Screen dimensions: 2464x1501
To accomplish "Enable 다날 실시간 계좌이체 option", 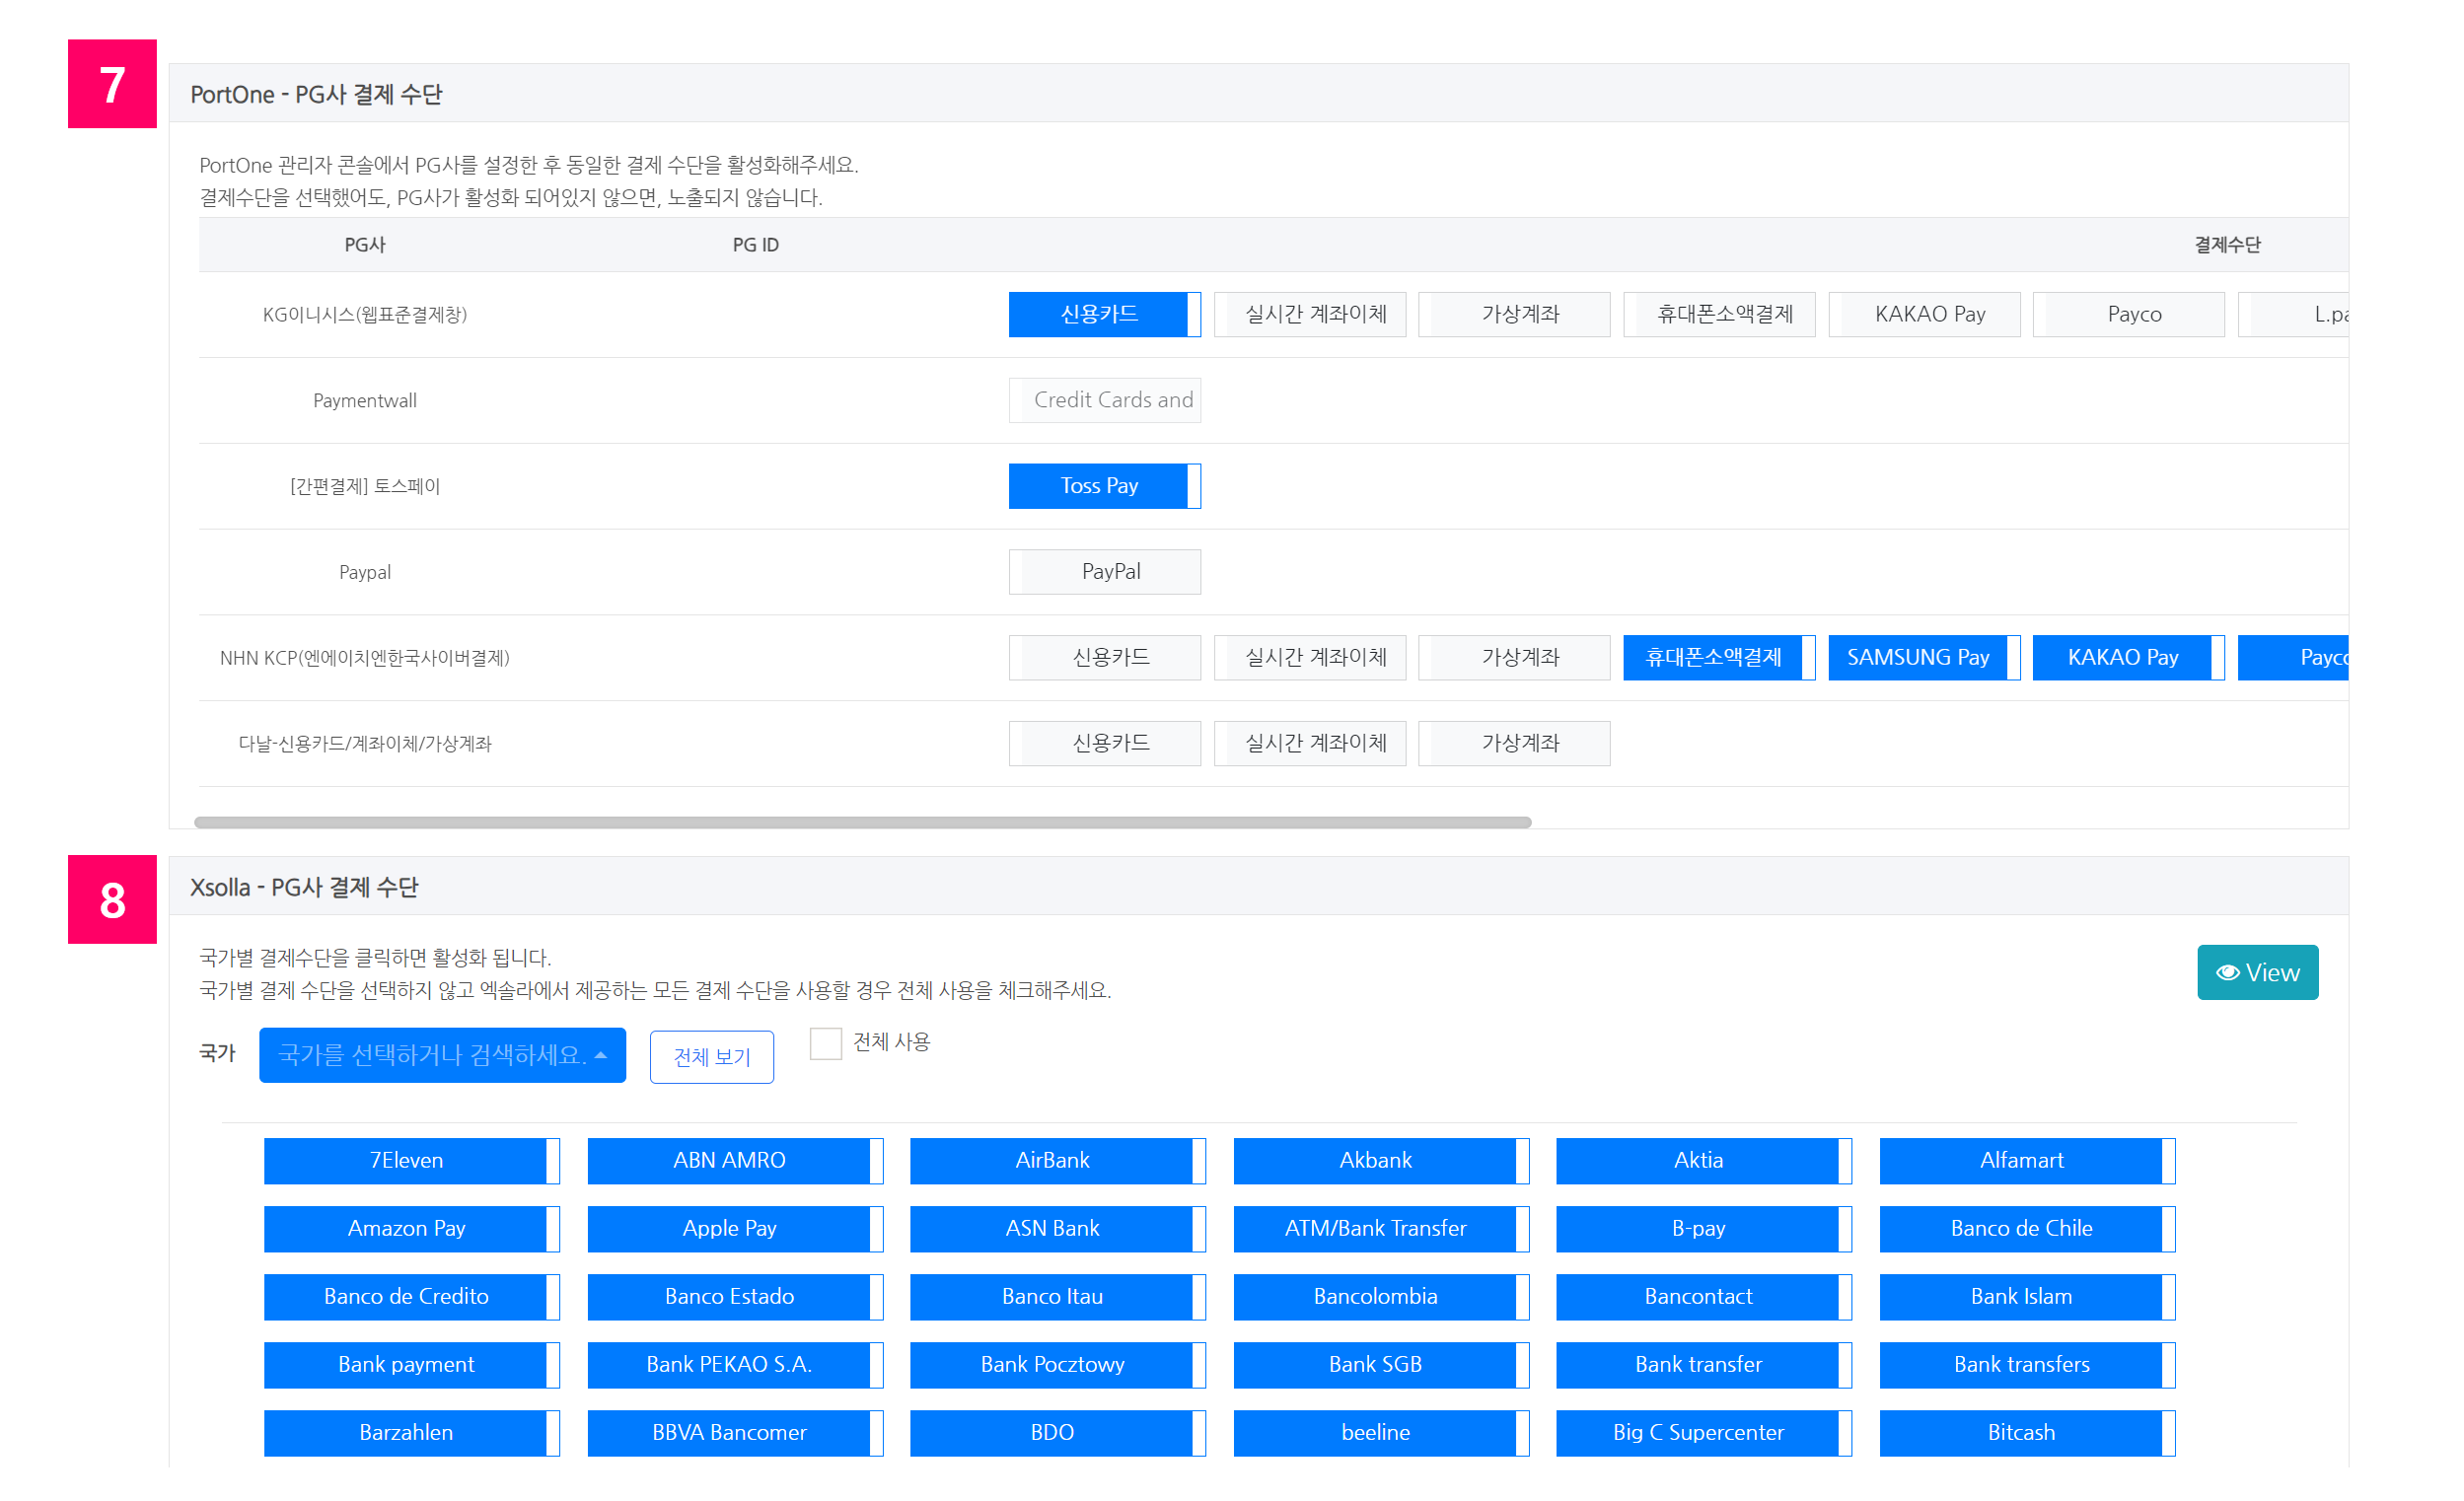I will 1309,744.
